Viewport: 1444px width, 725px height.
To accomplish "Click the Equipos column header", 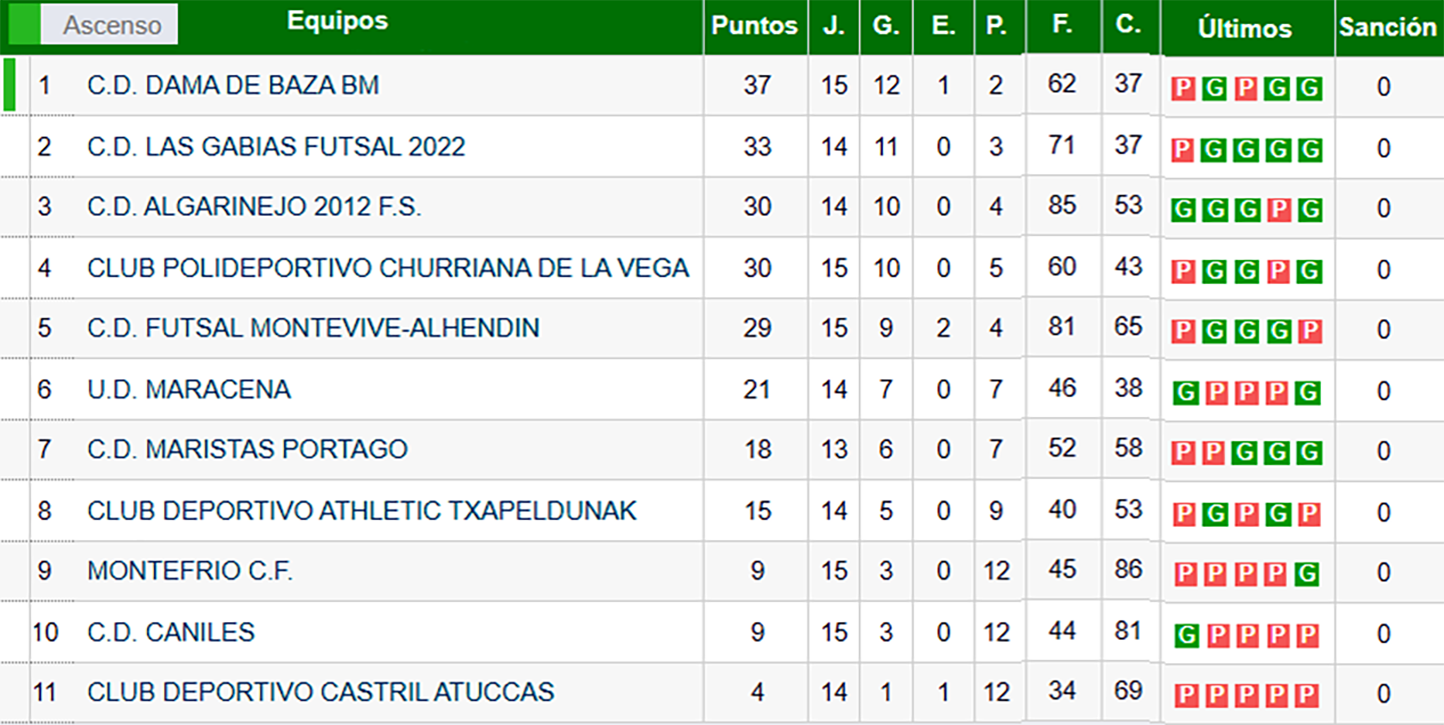I will coord(337,21).
